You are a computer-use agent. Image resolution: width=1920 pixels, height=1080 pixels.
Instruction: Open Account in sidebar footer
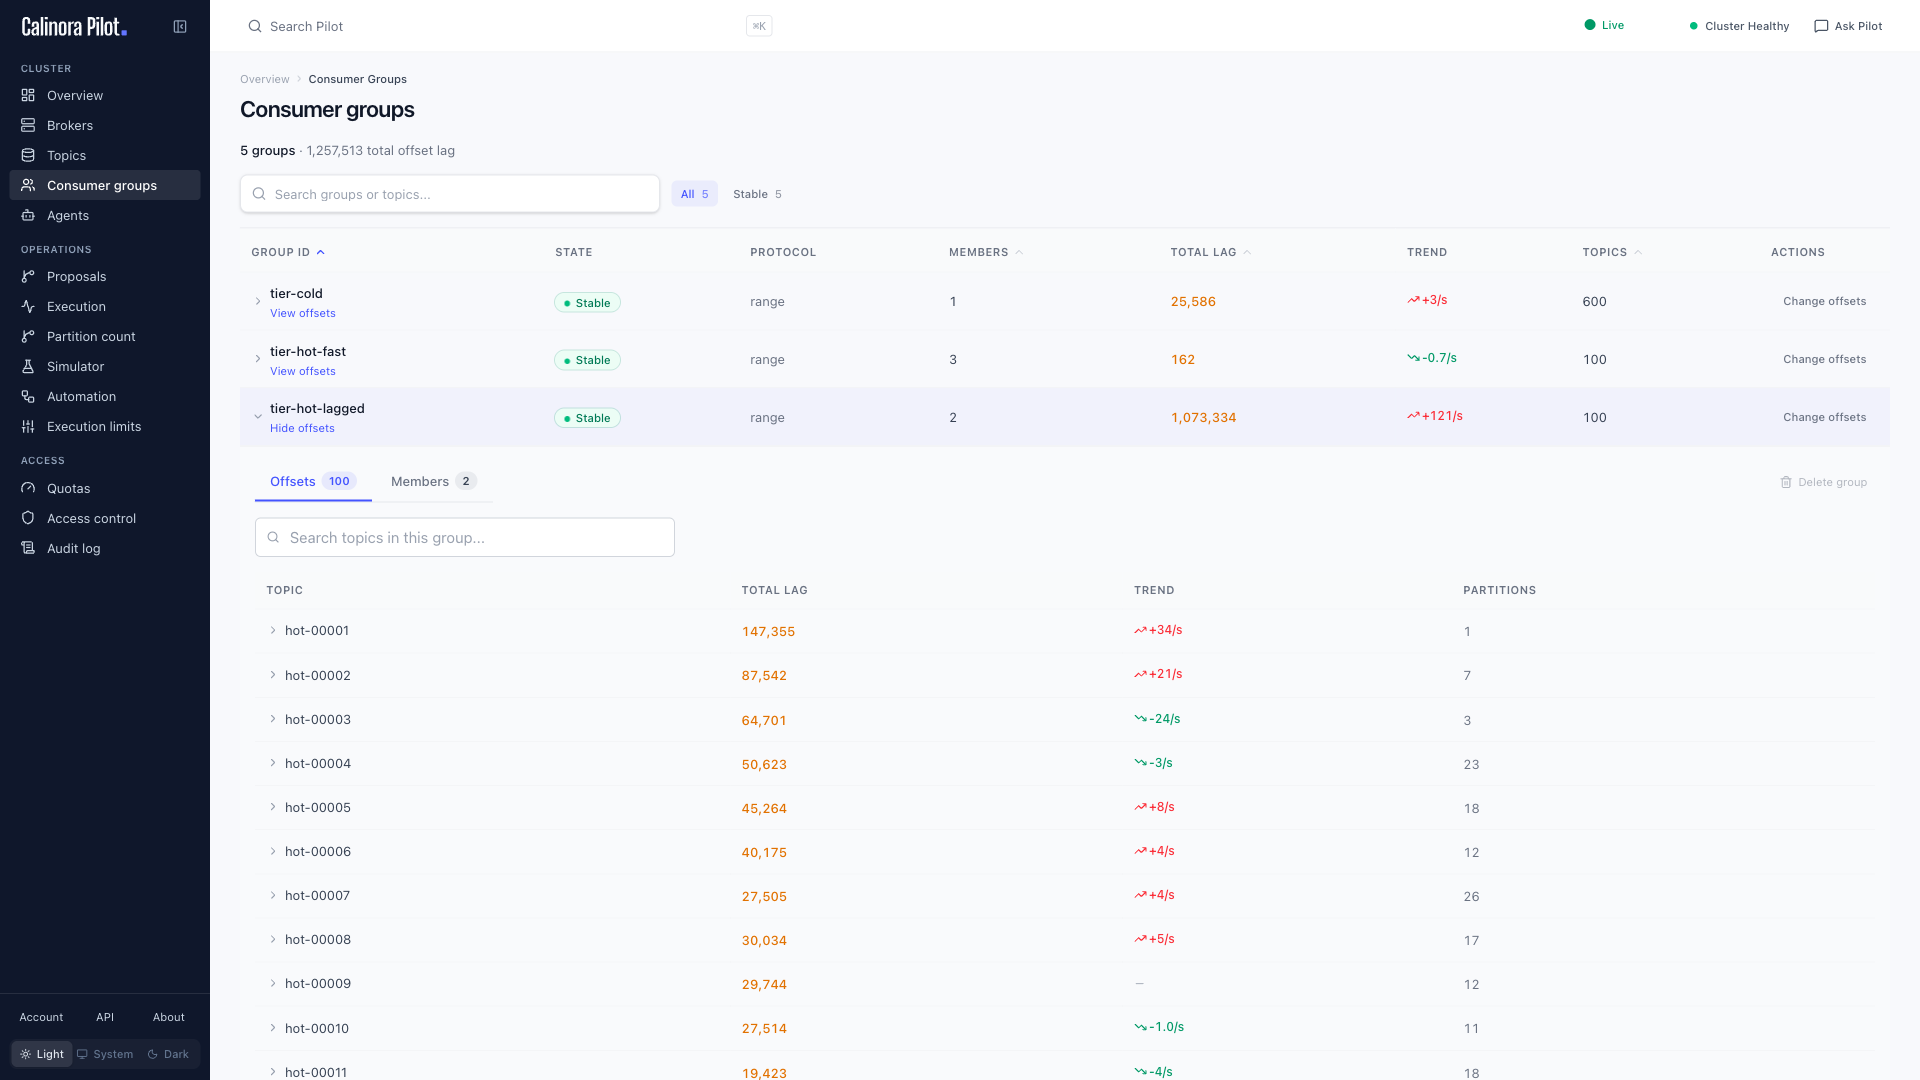(x=41, y=1017)
